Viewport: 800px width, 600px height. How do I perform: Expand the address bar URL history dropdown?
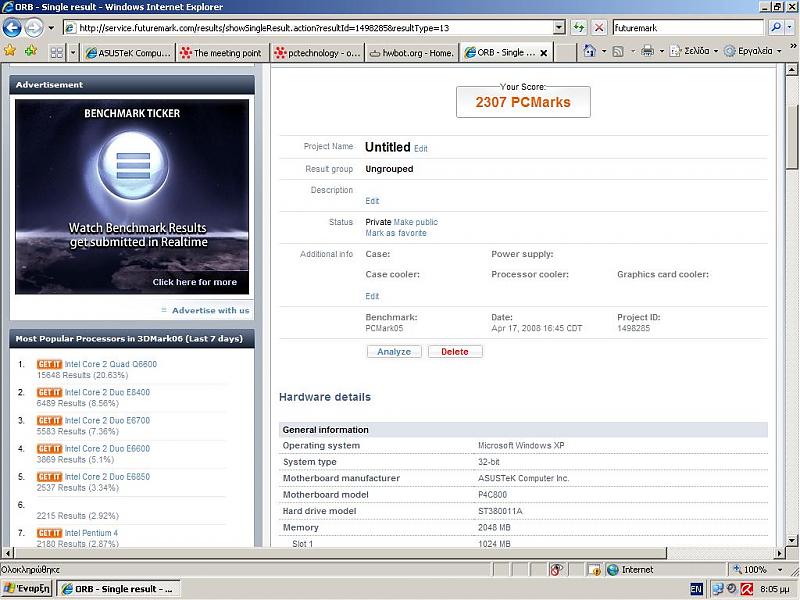pyautogui.click(x=559, y=28)
